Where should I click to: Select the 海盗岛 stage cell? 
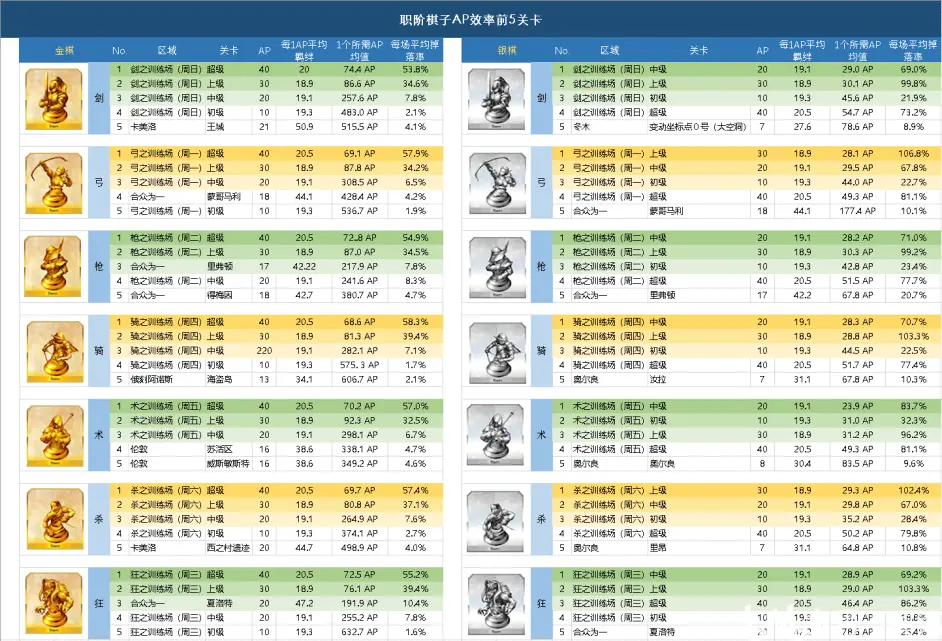pos(220,379)
